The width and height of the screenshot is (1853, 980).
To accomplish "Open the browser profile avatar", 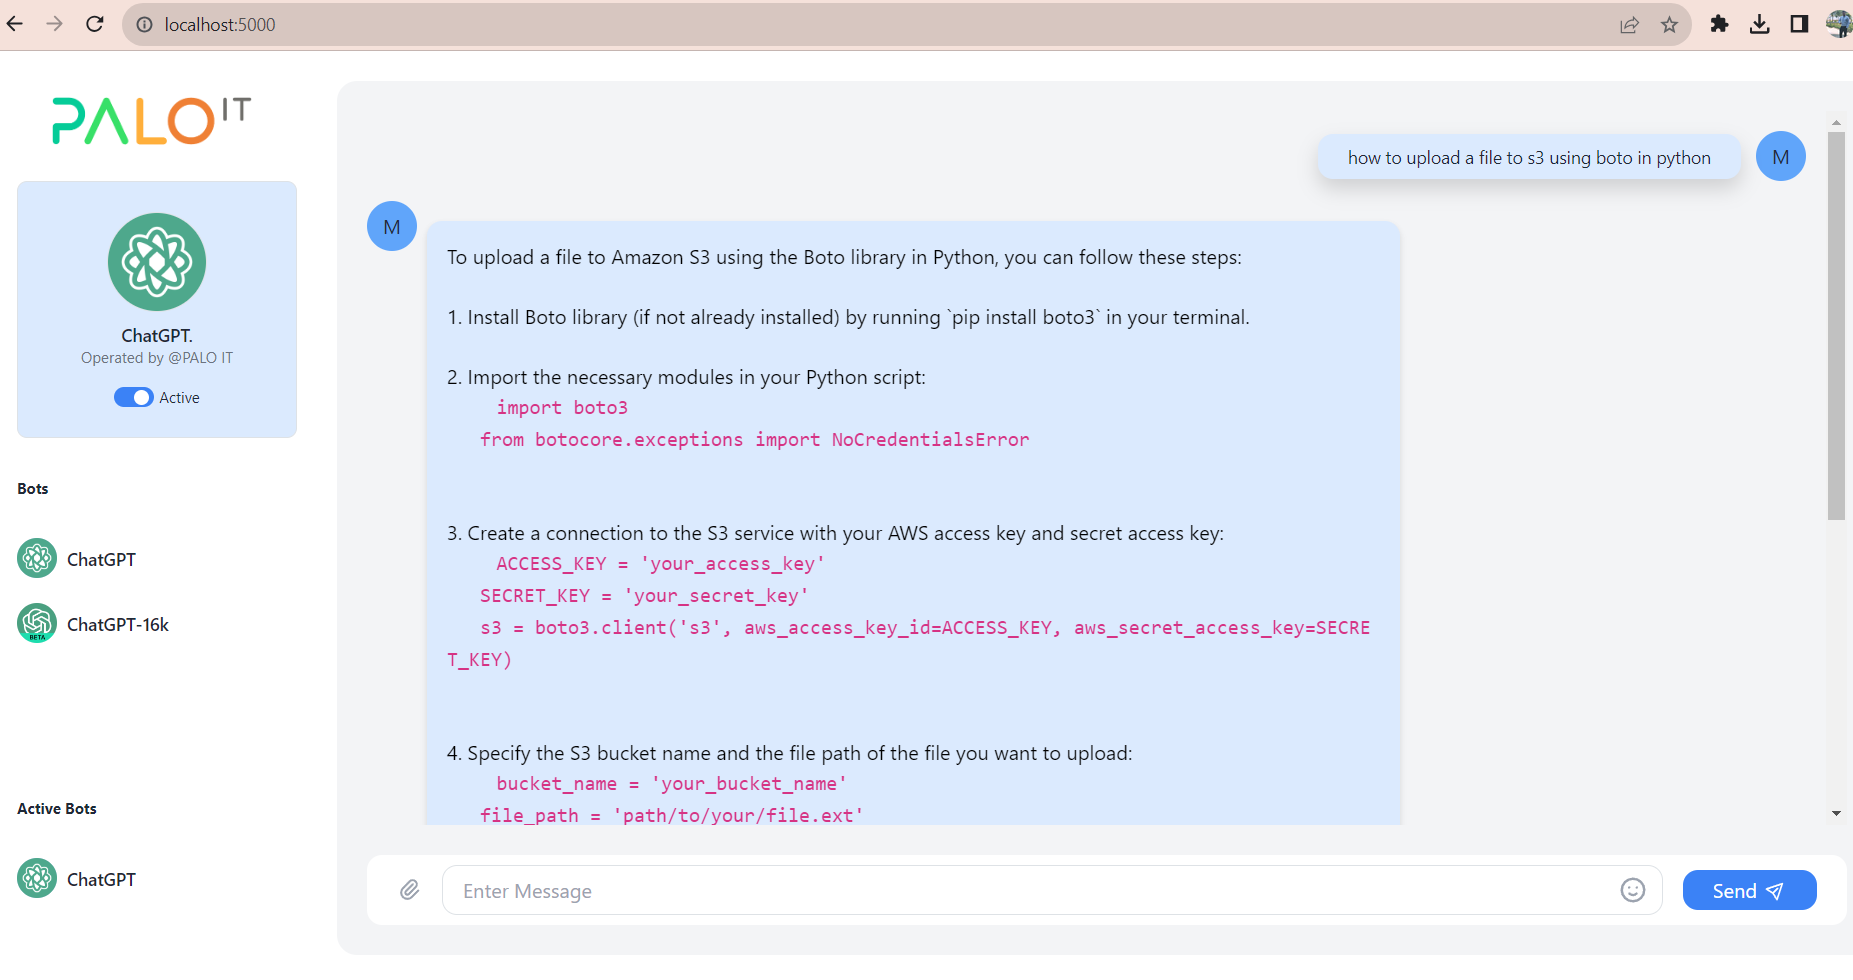I will point(1839,24).
